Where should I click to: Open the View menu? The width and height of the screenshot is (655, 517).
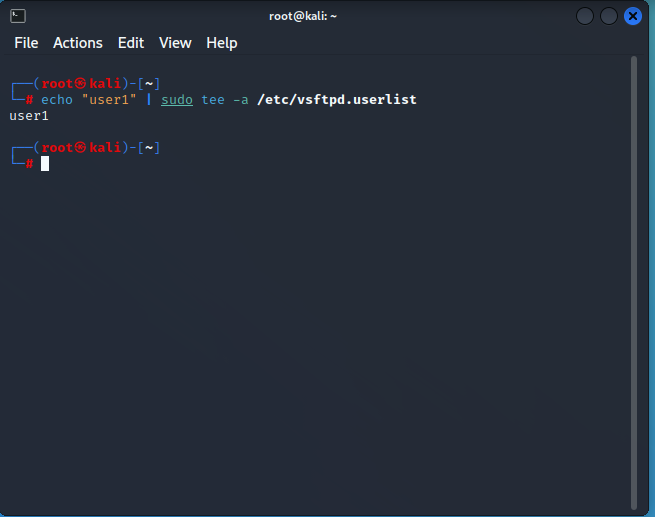pyautogui.click(x=175, y=43)
